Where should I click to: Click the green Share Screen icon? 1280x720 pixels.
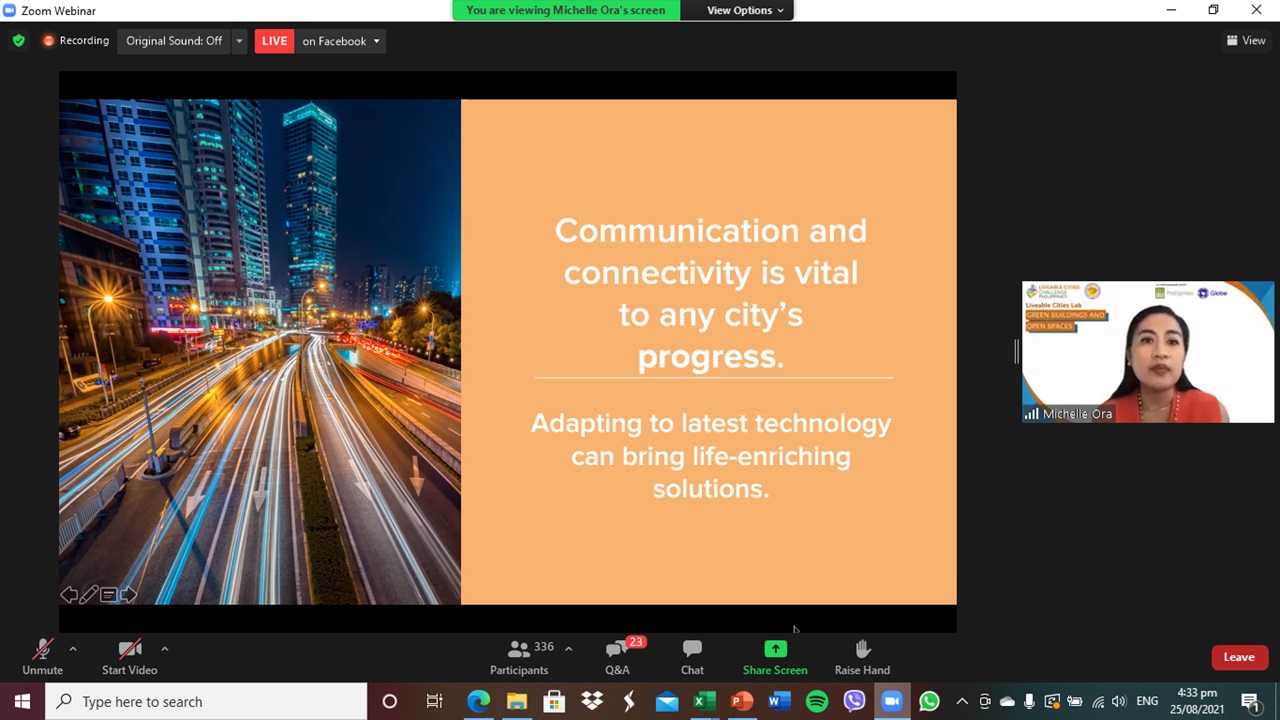click(775, 649)
